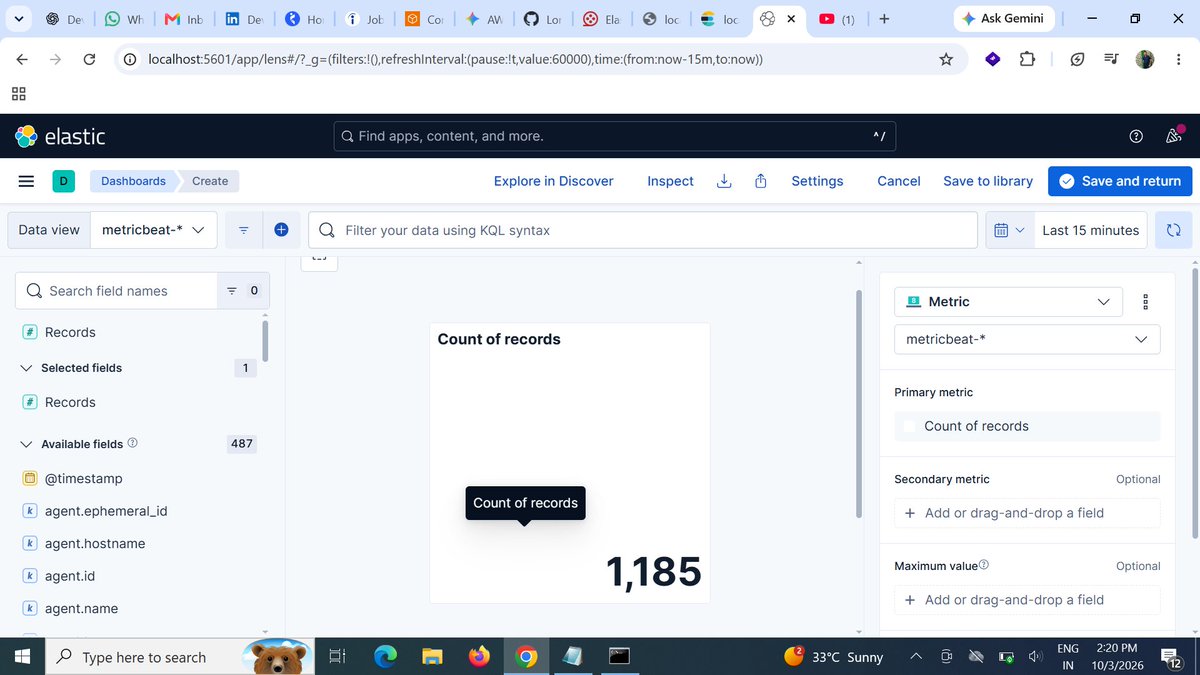This screenshot has height=675, width=1200.
Task: Click the Find apps, content search bar
Action: [x=615, y=136]
